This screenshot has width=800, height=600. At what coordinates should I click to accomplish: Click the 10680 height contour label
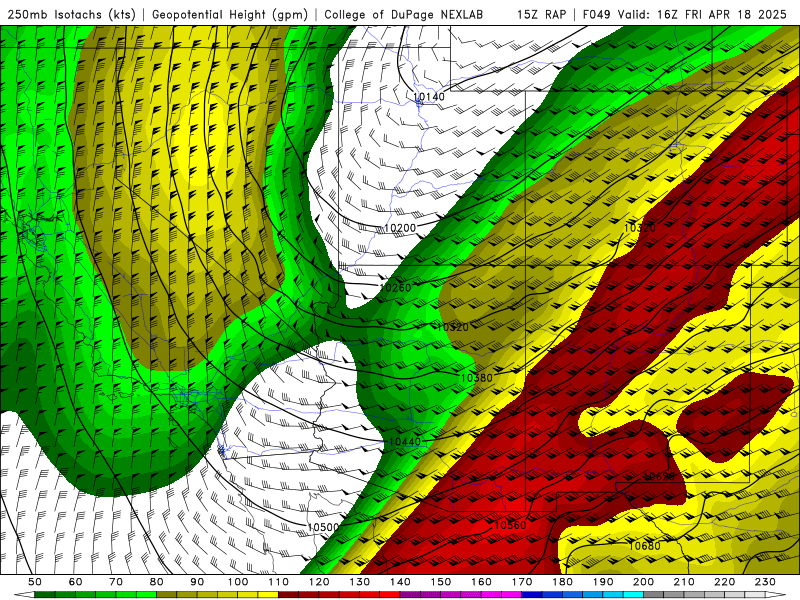click(644, 546)
